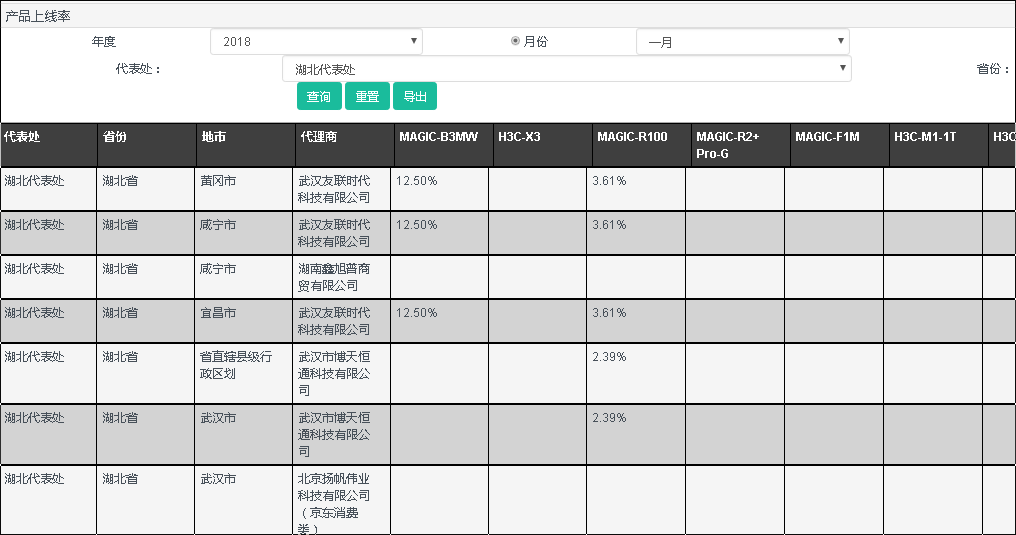This screenshot has height=535, width=1016.
Task: Select 北京扬帆伟业科技有限公司 agent cell
Action: point(341,500)
